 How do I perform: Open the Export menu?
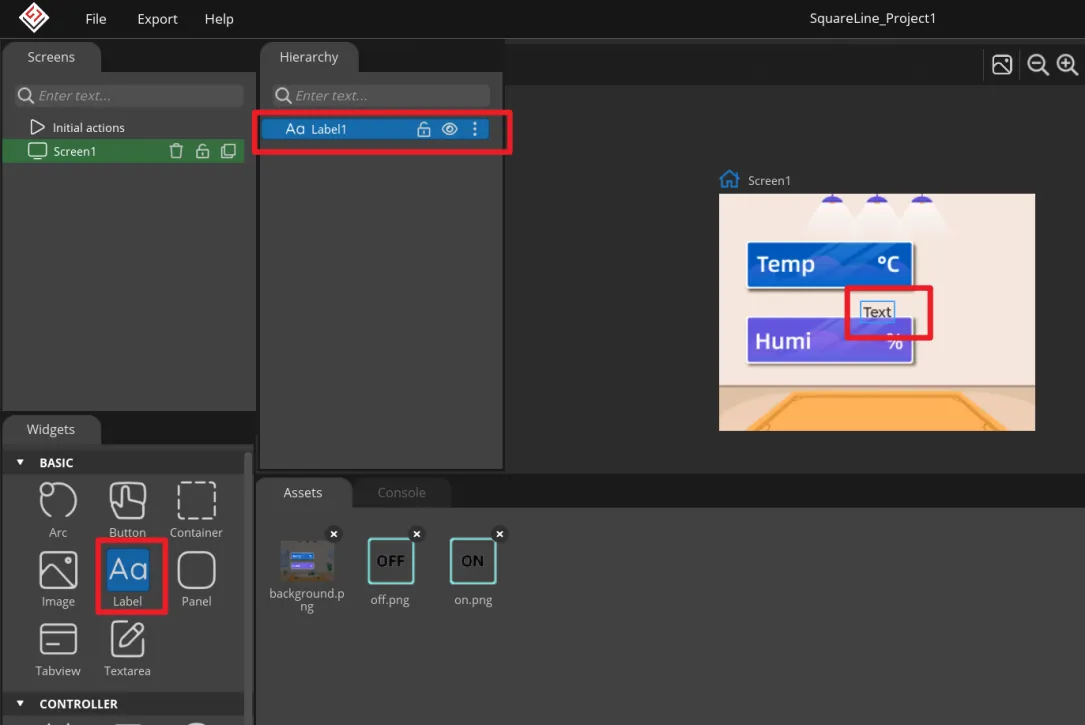pos(157,19)
